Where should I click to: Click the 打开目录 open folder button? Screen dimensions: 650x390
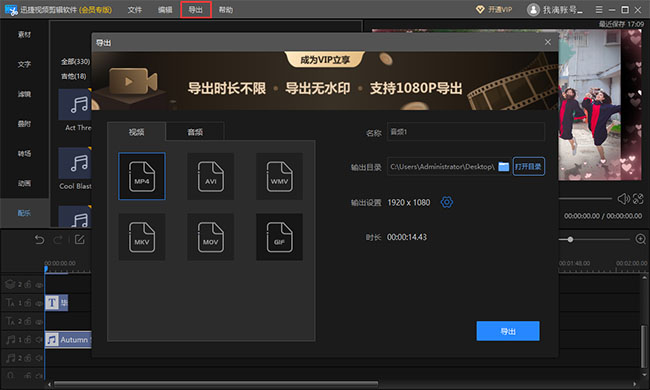529,167
